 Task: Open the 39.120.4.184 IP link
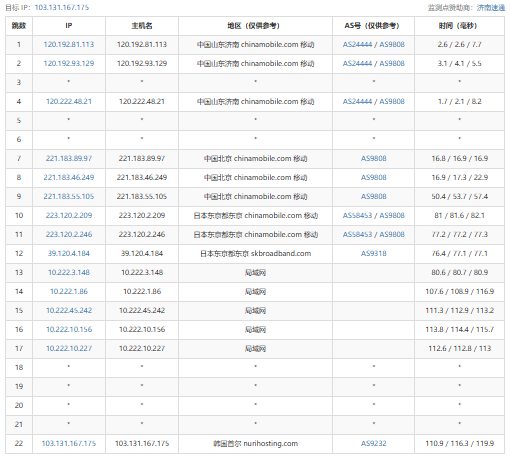69,253
